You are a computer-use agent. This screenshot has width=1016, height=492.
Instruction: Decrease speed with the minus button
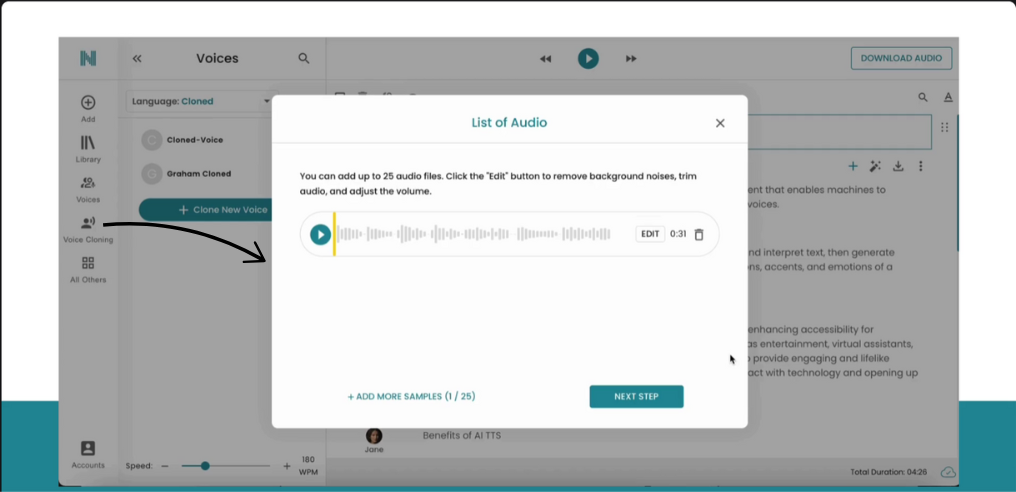(165, 466)
